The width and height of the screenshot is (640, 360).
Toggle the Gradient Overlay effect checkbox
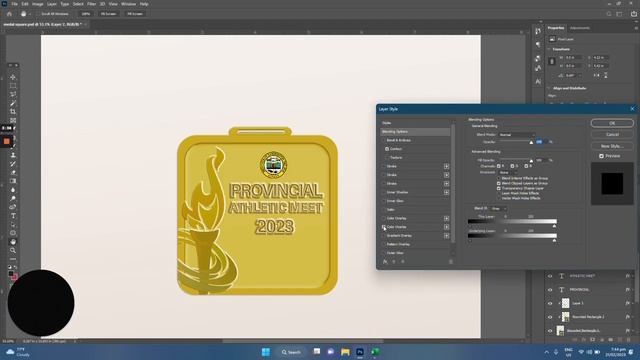point(384,236)
